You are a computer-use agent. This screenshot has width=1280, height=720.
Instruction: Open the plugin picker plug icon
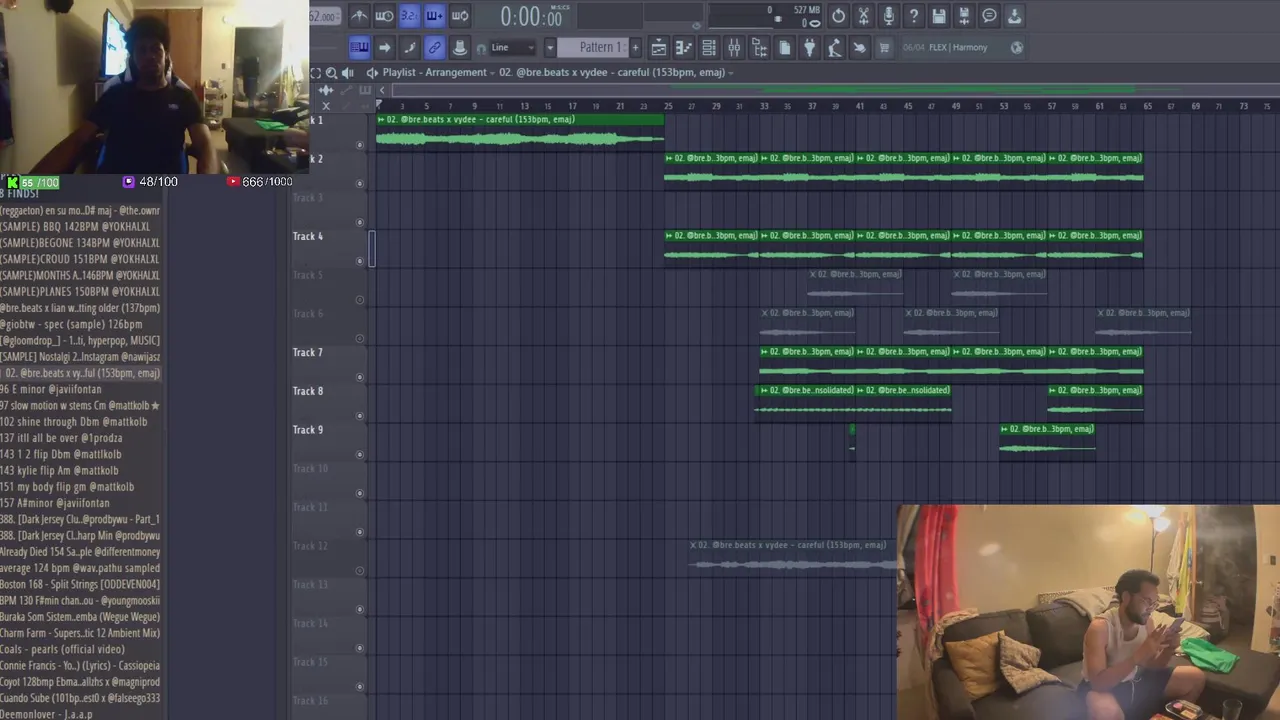[x=809, y=47]
